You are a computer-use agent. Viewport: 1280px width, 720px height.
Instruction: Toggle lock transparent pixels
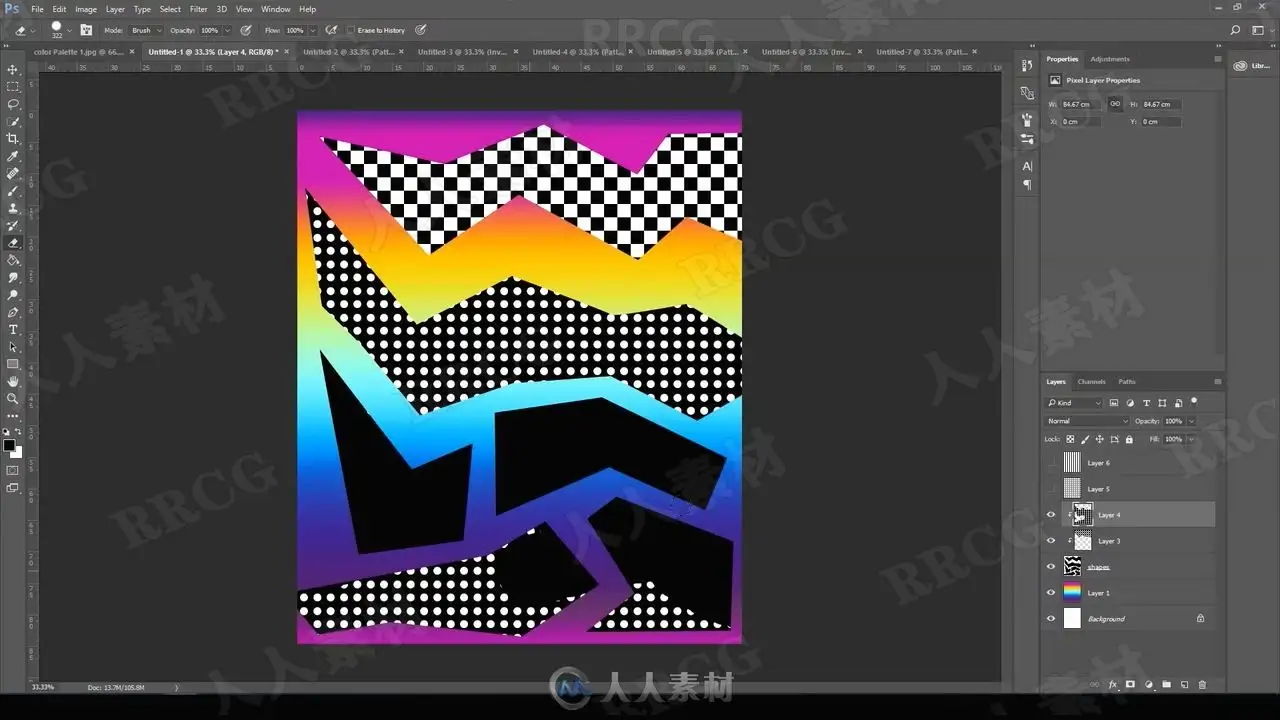pos(1070,439)
